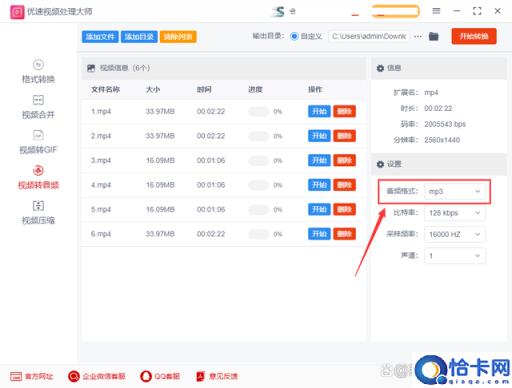Select the file name 5.mp4
The height and width of the screenshot is (388, 512).
101,209
